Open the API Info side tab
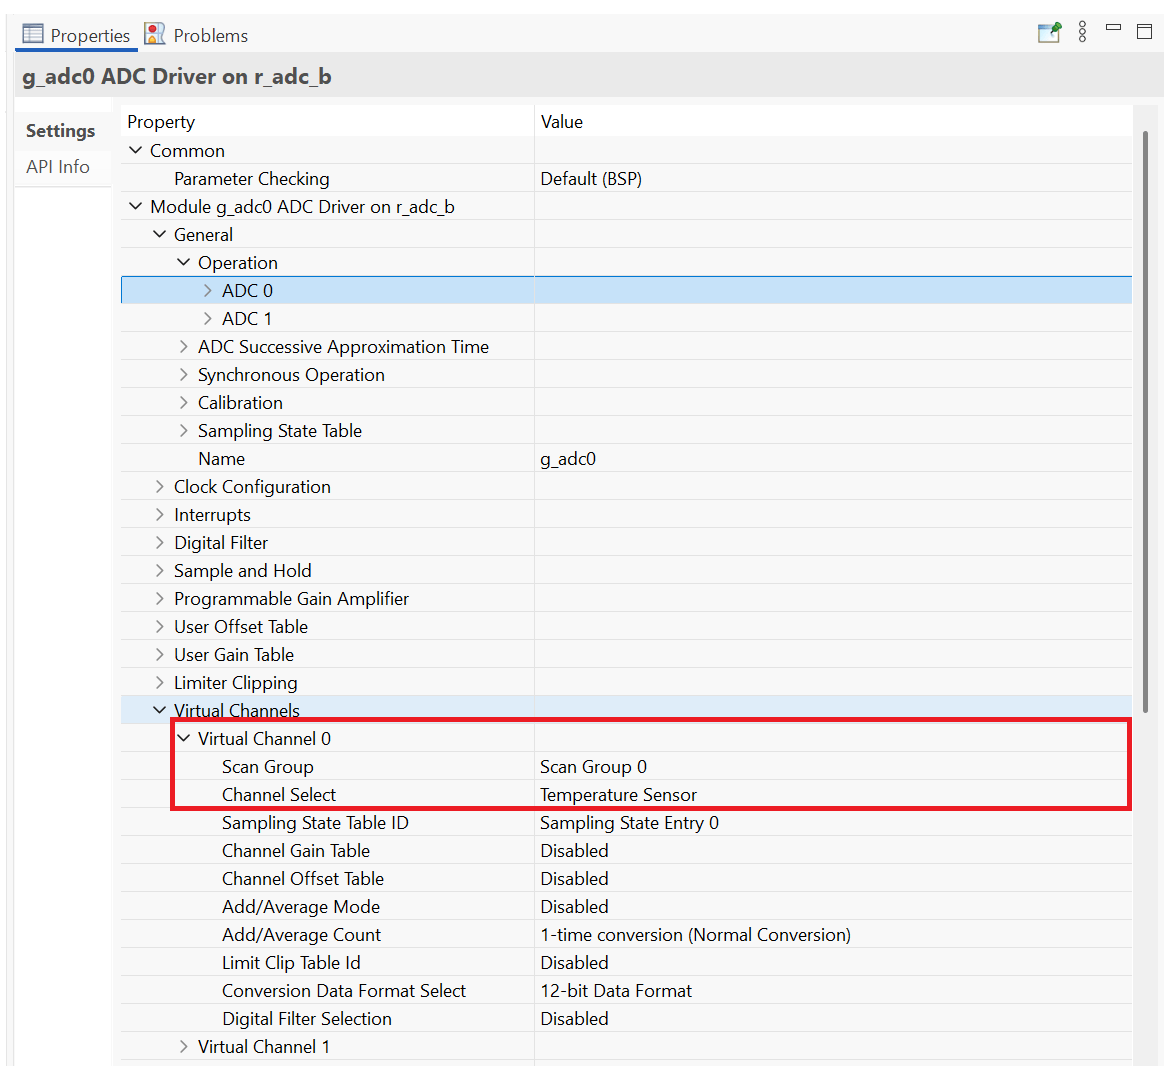 click(x=58, y=167)
